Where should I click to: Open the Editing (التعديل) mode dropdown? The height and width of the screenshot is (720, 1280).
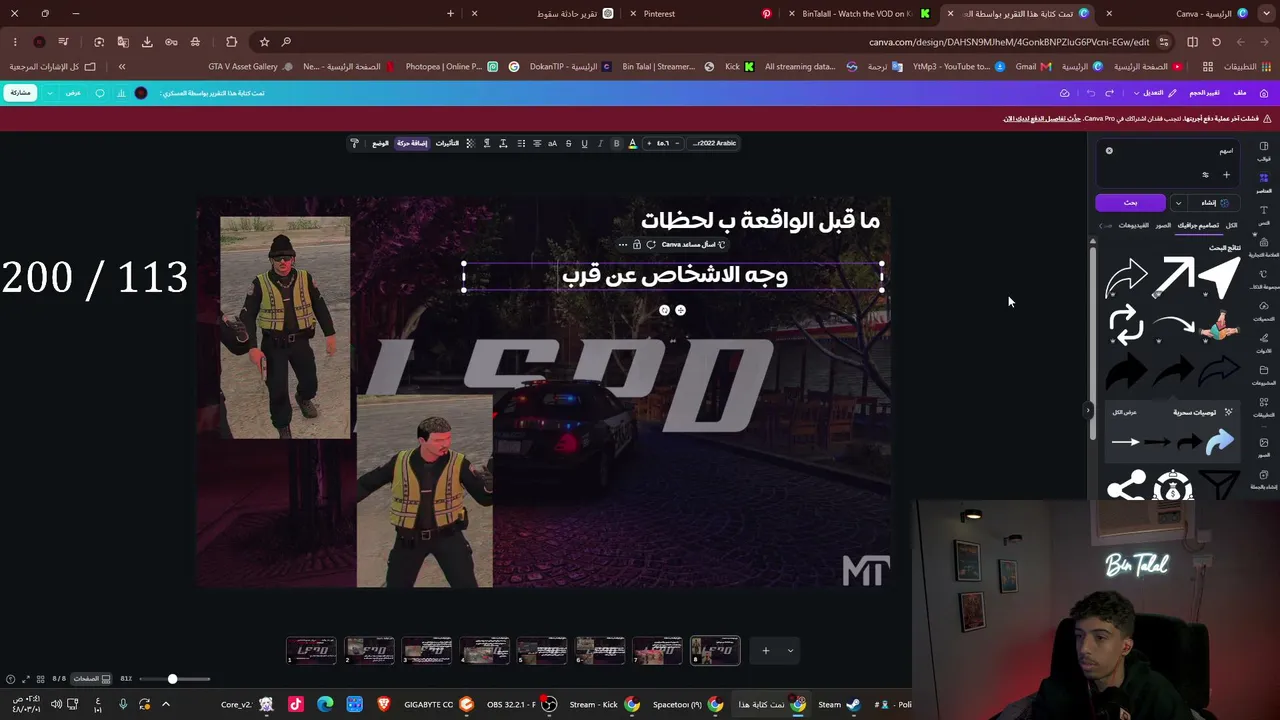click(x=1153, y=93)
